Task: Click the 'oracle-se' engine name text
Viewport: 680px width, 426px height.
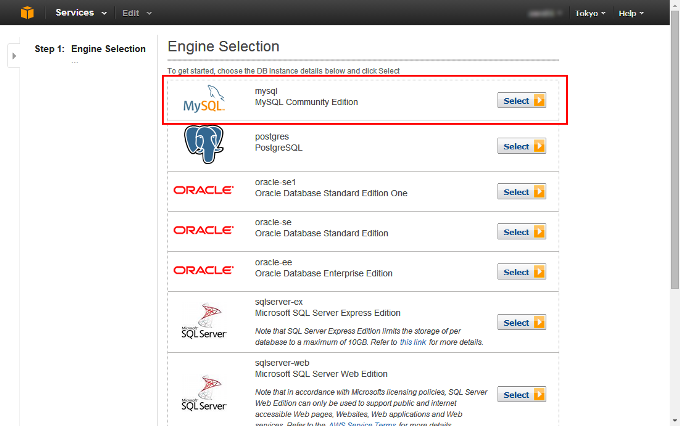Action: tap(273, 222)
